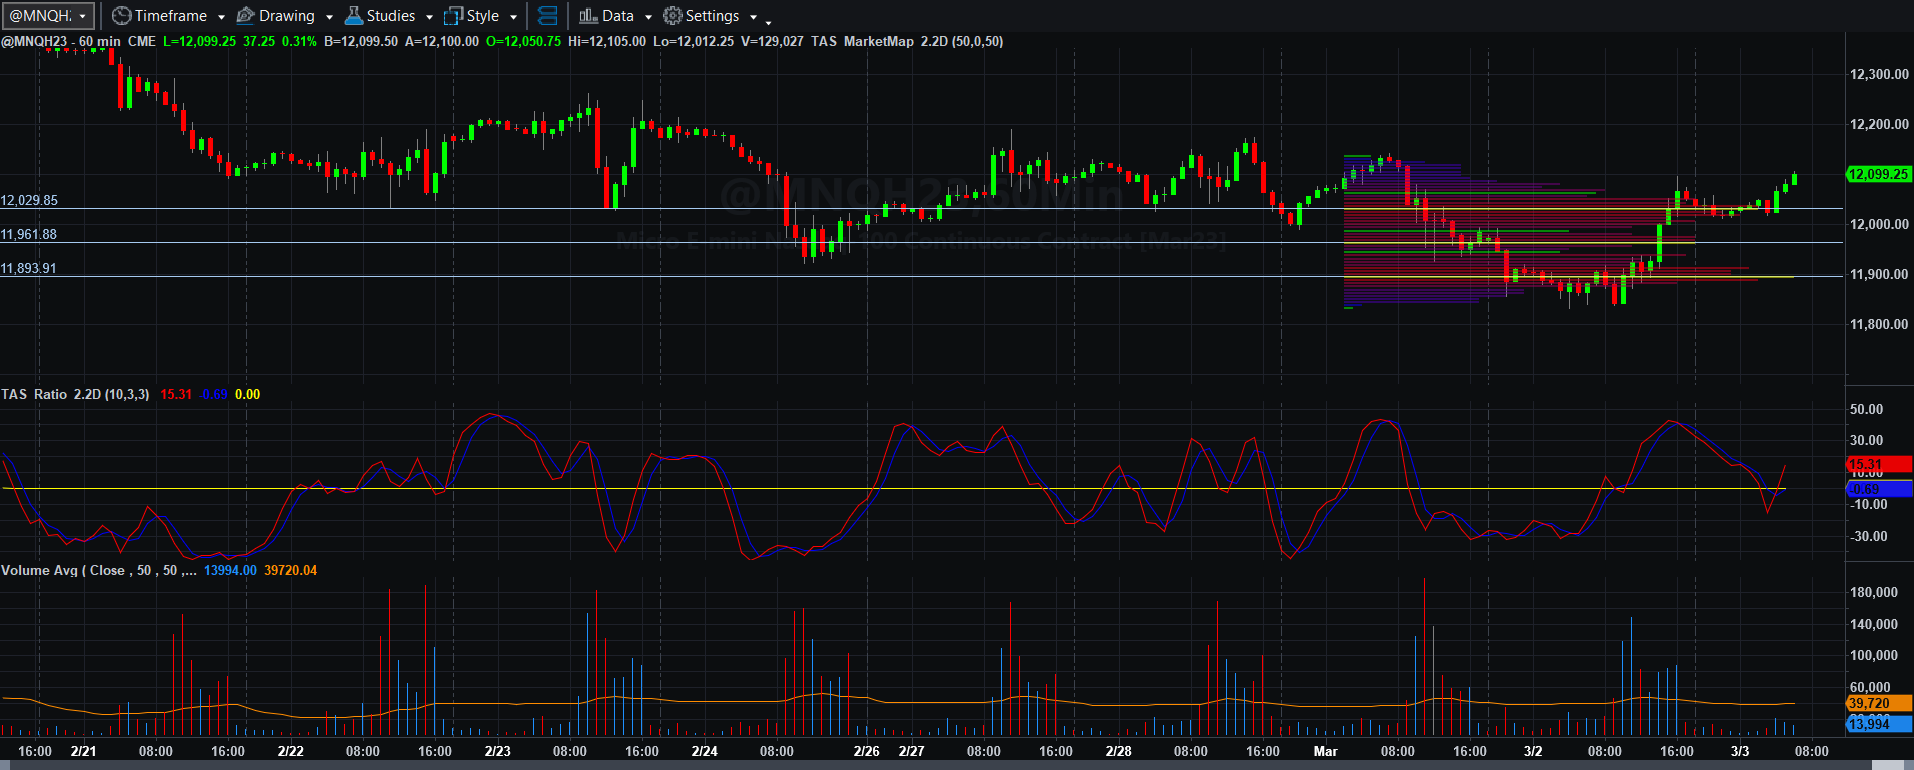The image size is (1914, 770).
Task: Expand the Drawing dropdown arrow
Action: (x=329, y=17)
